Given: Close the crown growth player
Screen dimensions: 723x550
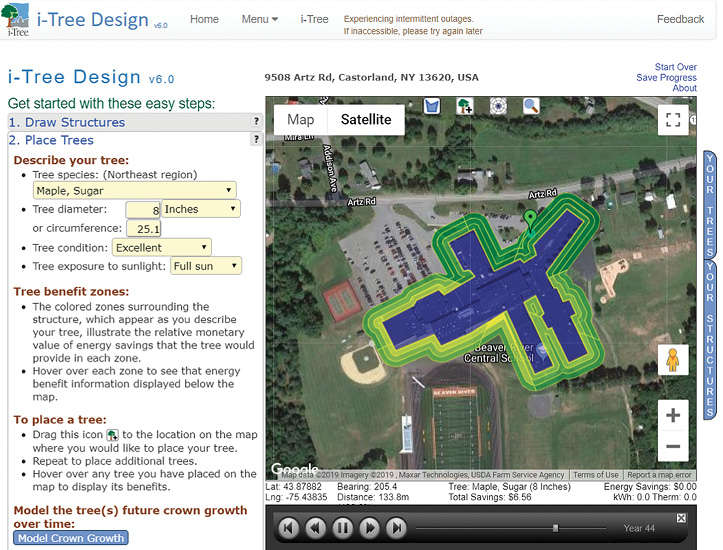Looking at the screenshot, I should pyautogui.click(x=681, y=518).
